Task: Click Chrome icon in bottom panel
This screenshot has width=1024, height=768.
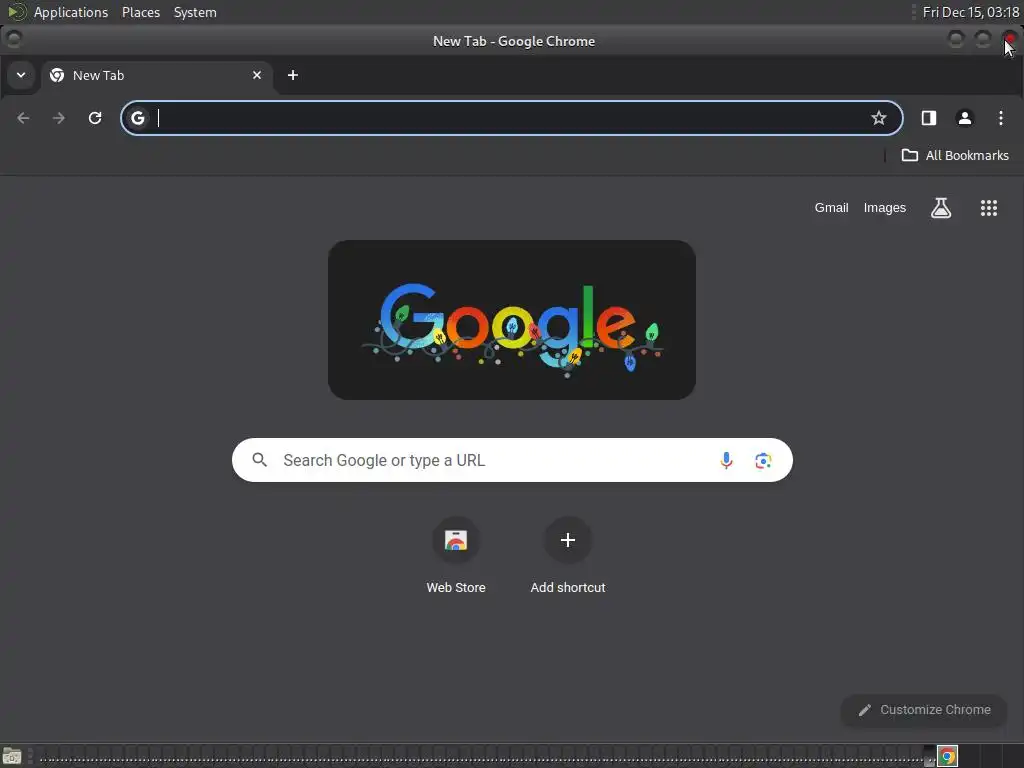Action: (948, 756)
